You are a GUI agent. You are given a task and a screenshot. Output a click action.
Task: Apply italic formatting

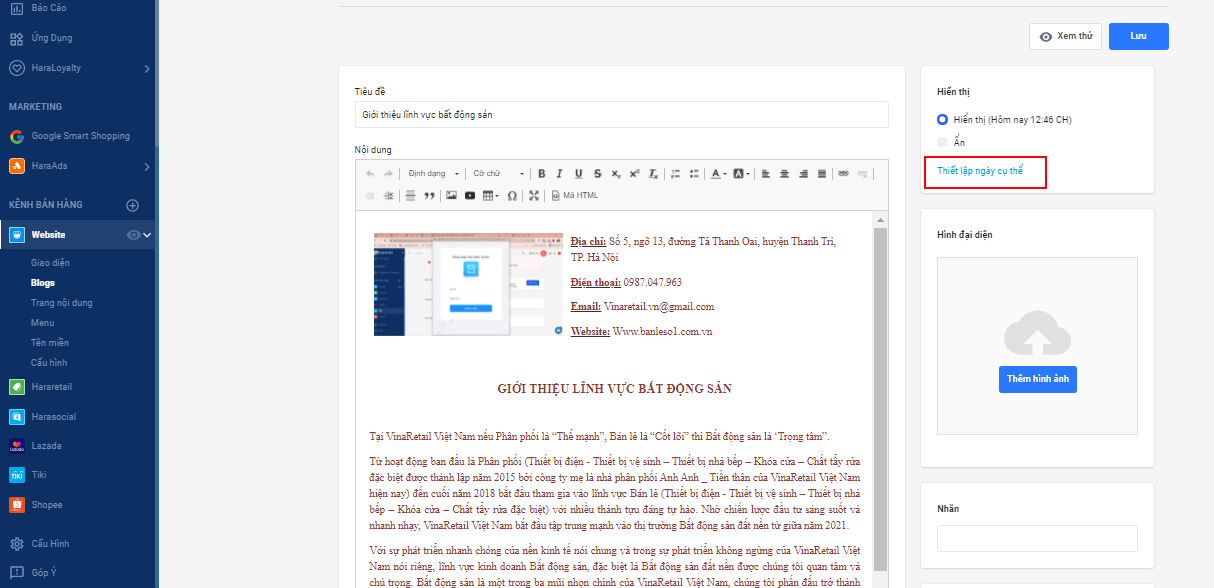(x=559, y=173)
